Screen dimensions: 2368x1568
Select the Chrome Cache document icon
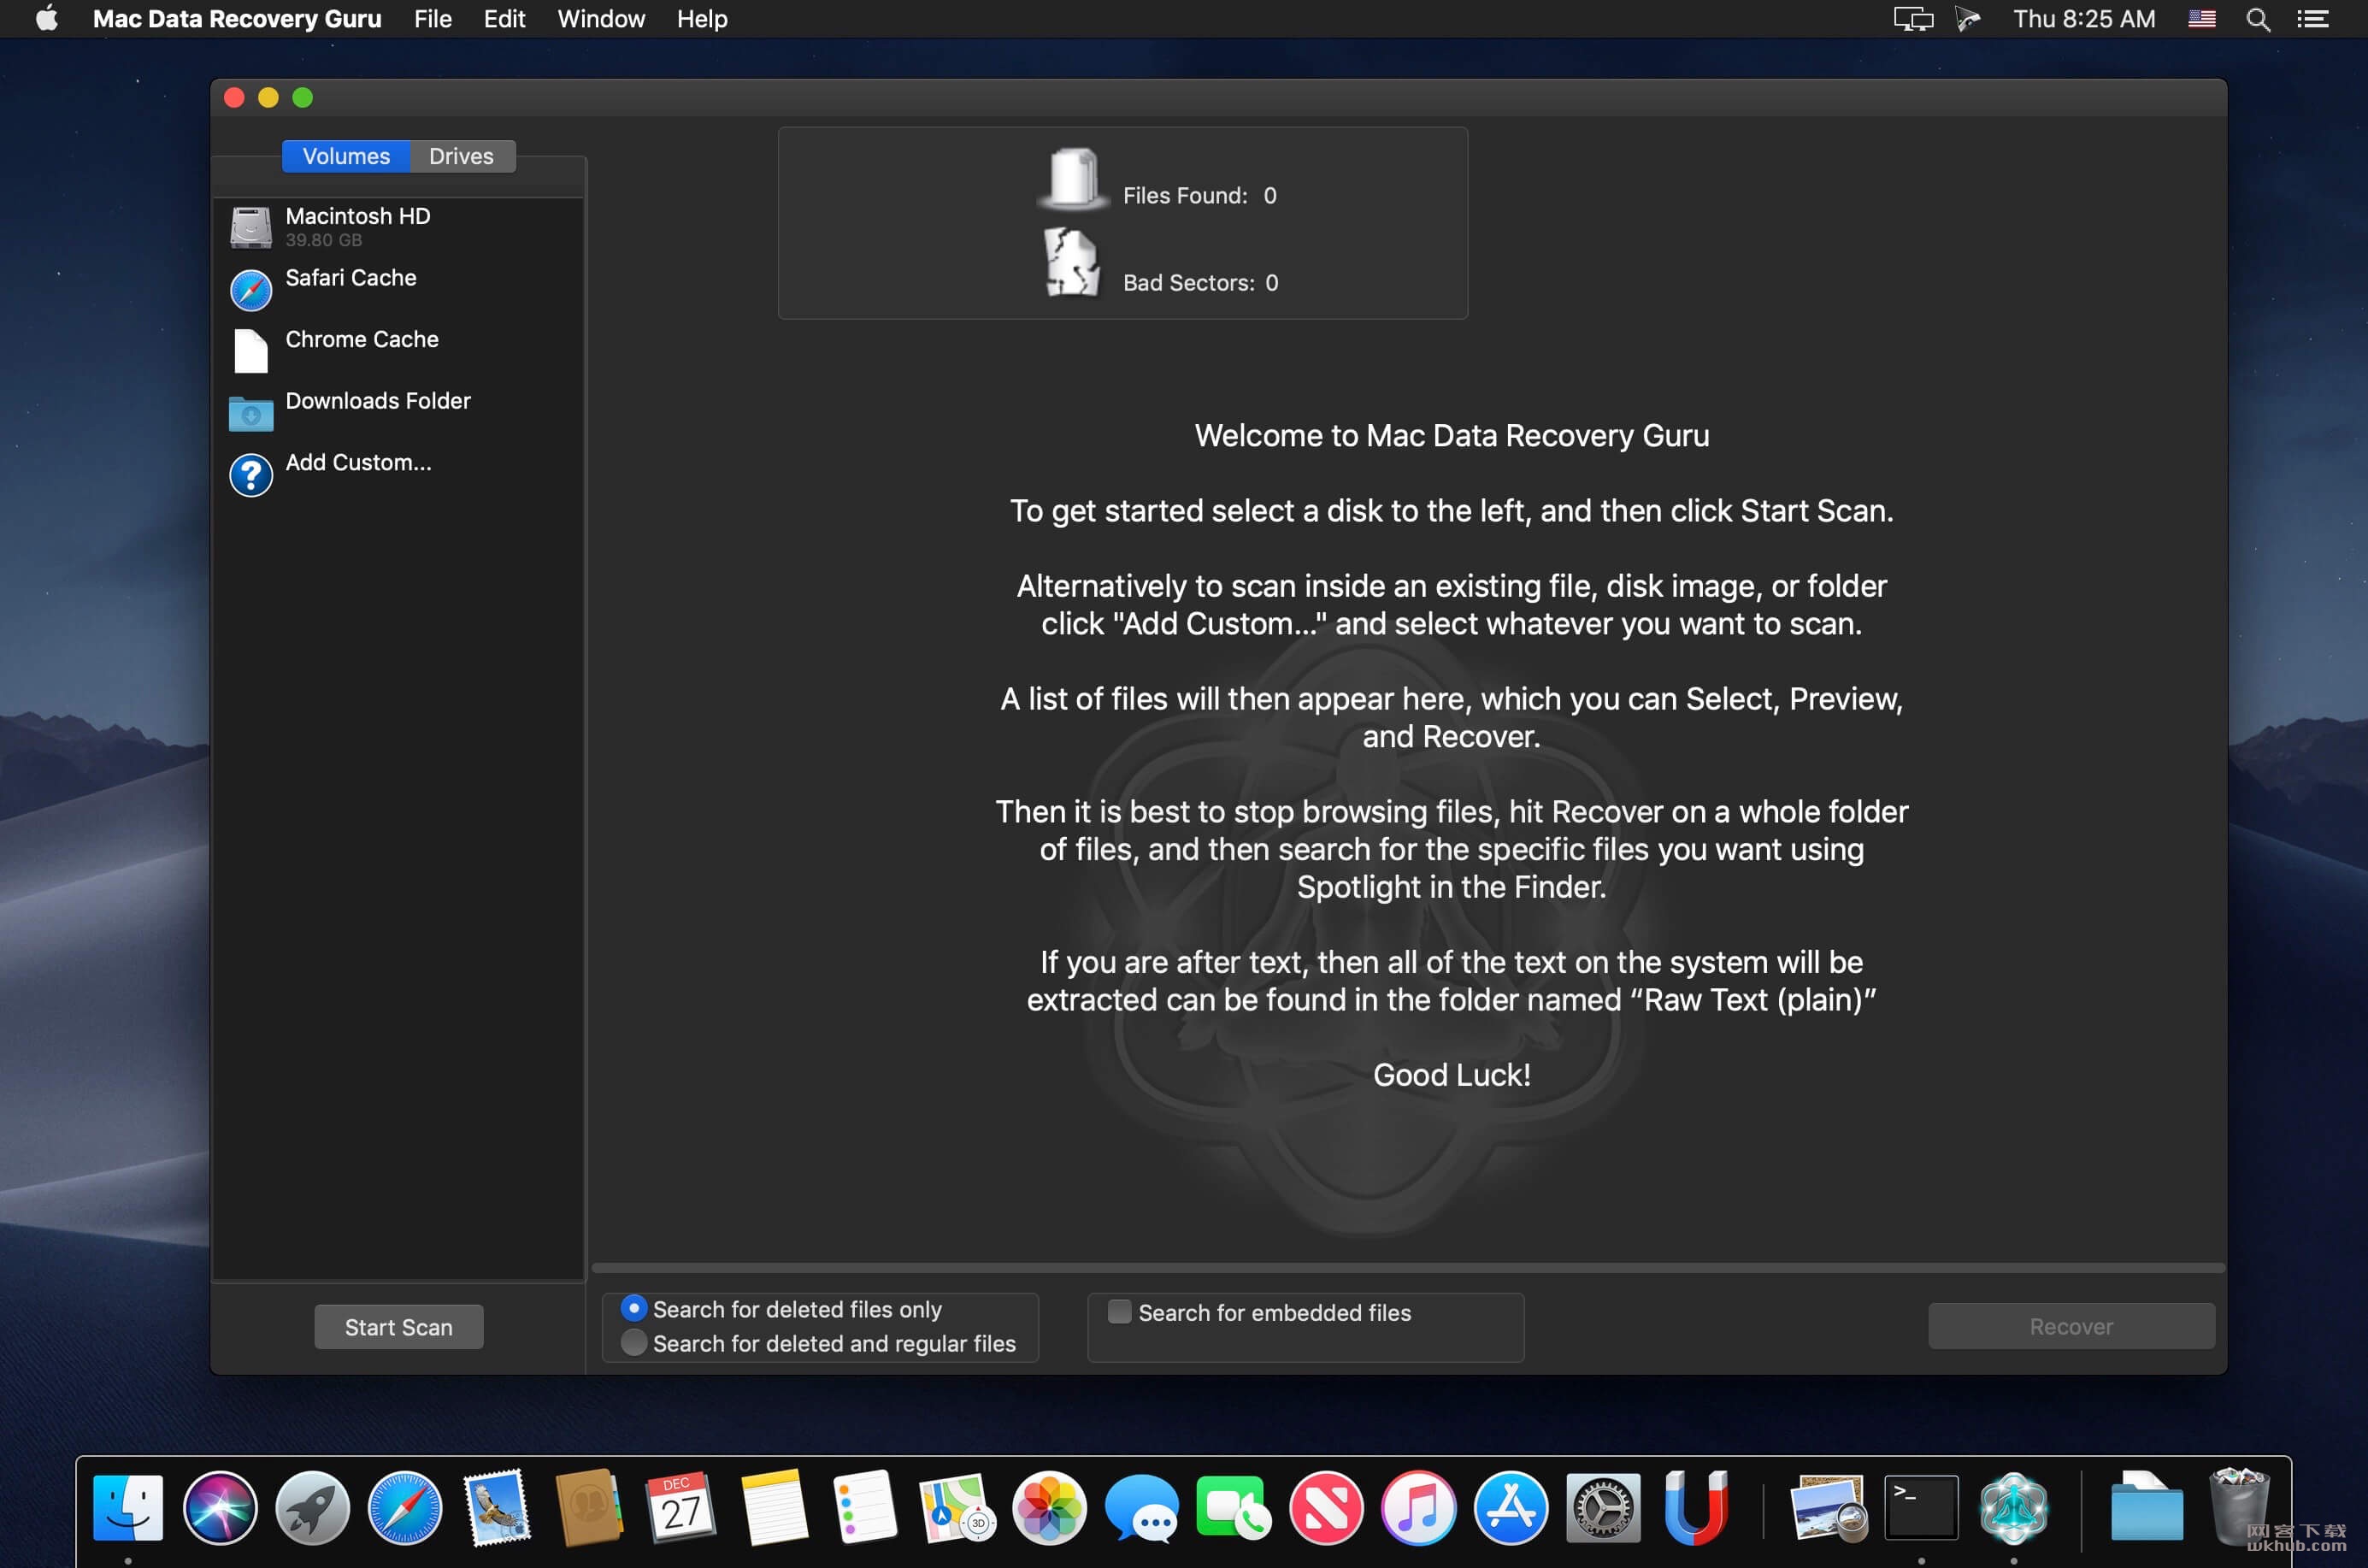click(251, 351)
